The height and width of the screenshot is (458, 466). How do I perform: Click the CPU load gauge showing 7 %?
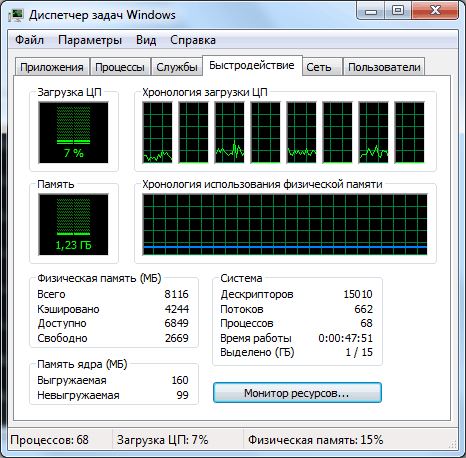[74, 133]
